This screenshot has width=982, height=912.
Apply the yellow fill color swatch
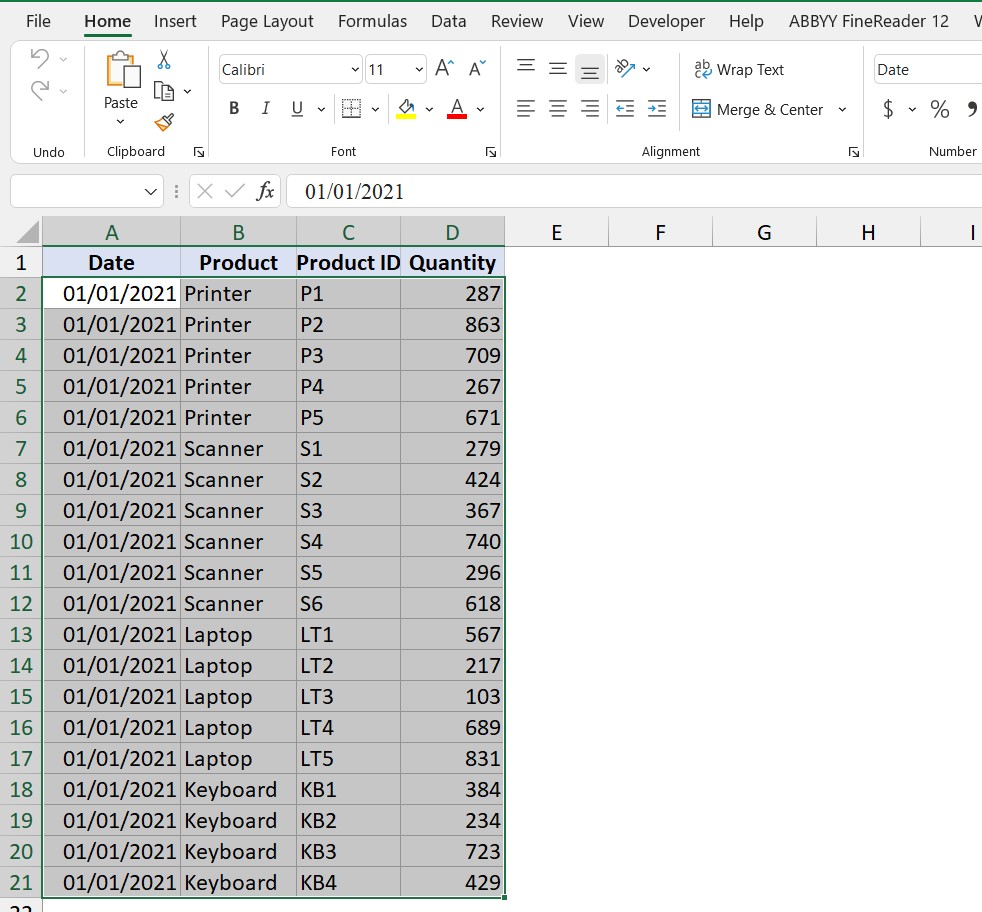(x=406, y=109)
